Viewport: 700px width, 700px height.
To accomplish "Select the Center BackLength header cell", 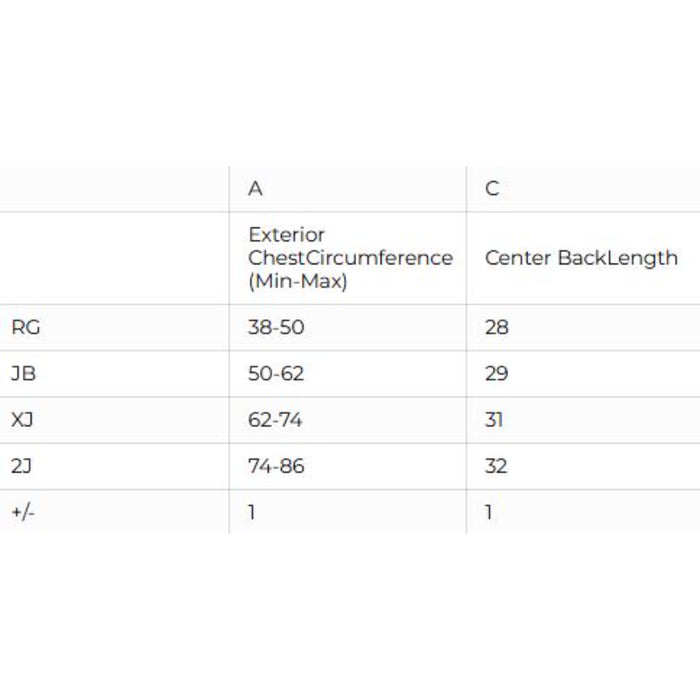I will [x=581, y=258].
